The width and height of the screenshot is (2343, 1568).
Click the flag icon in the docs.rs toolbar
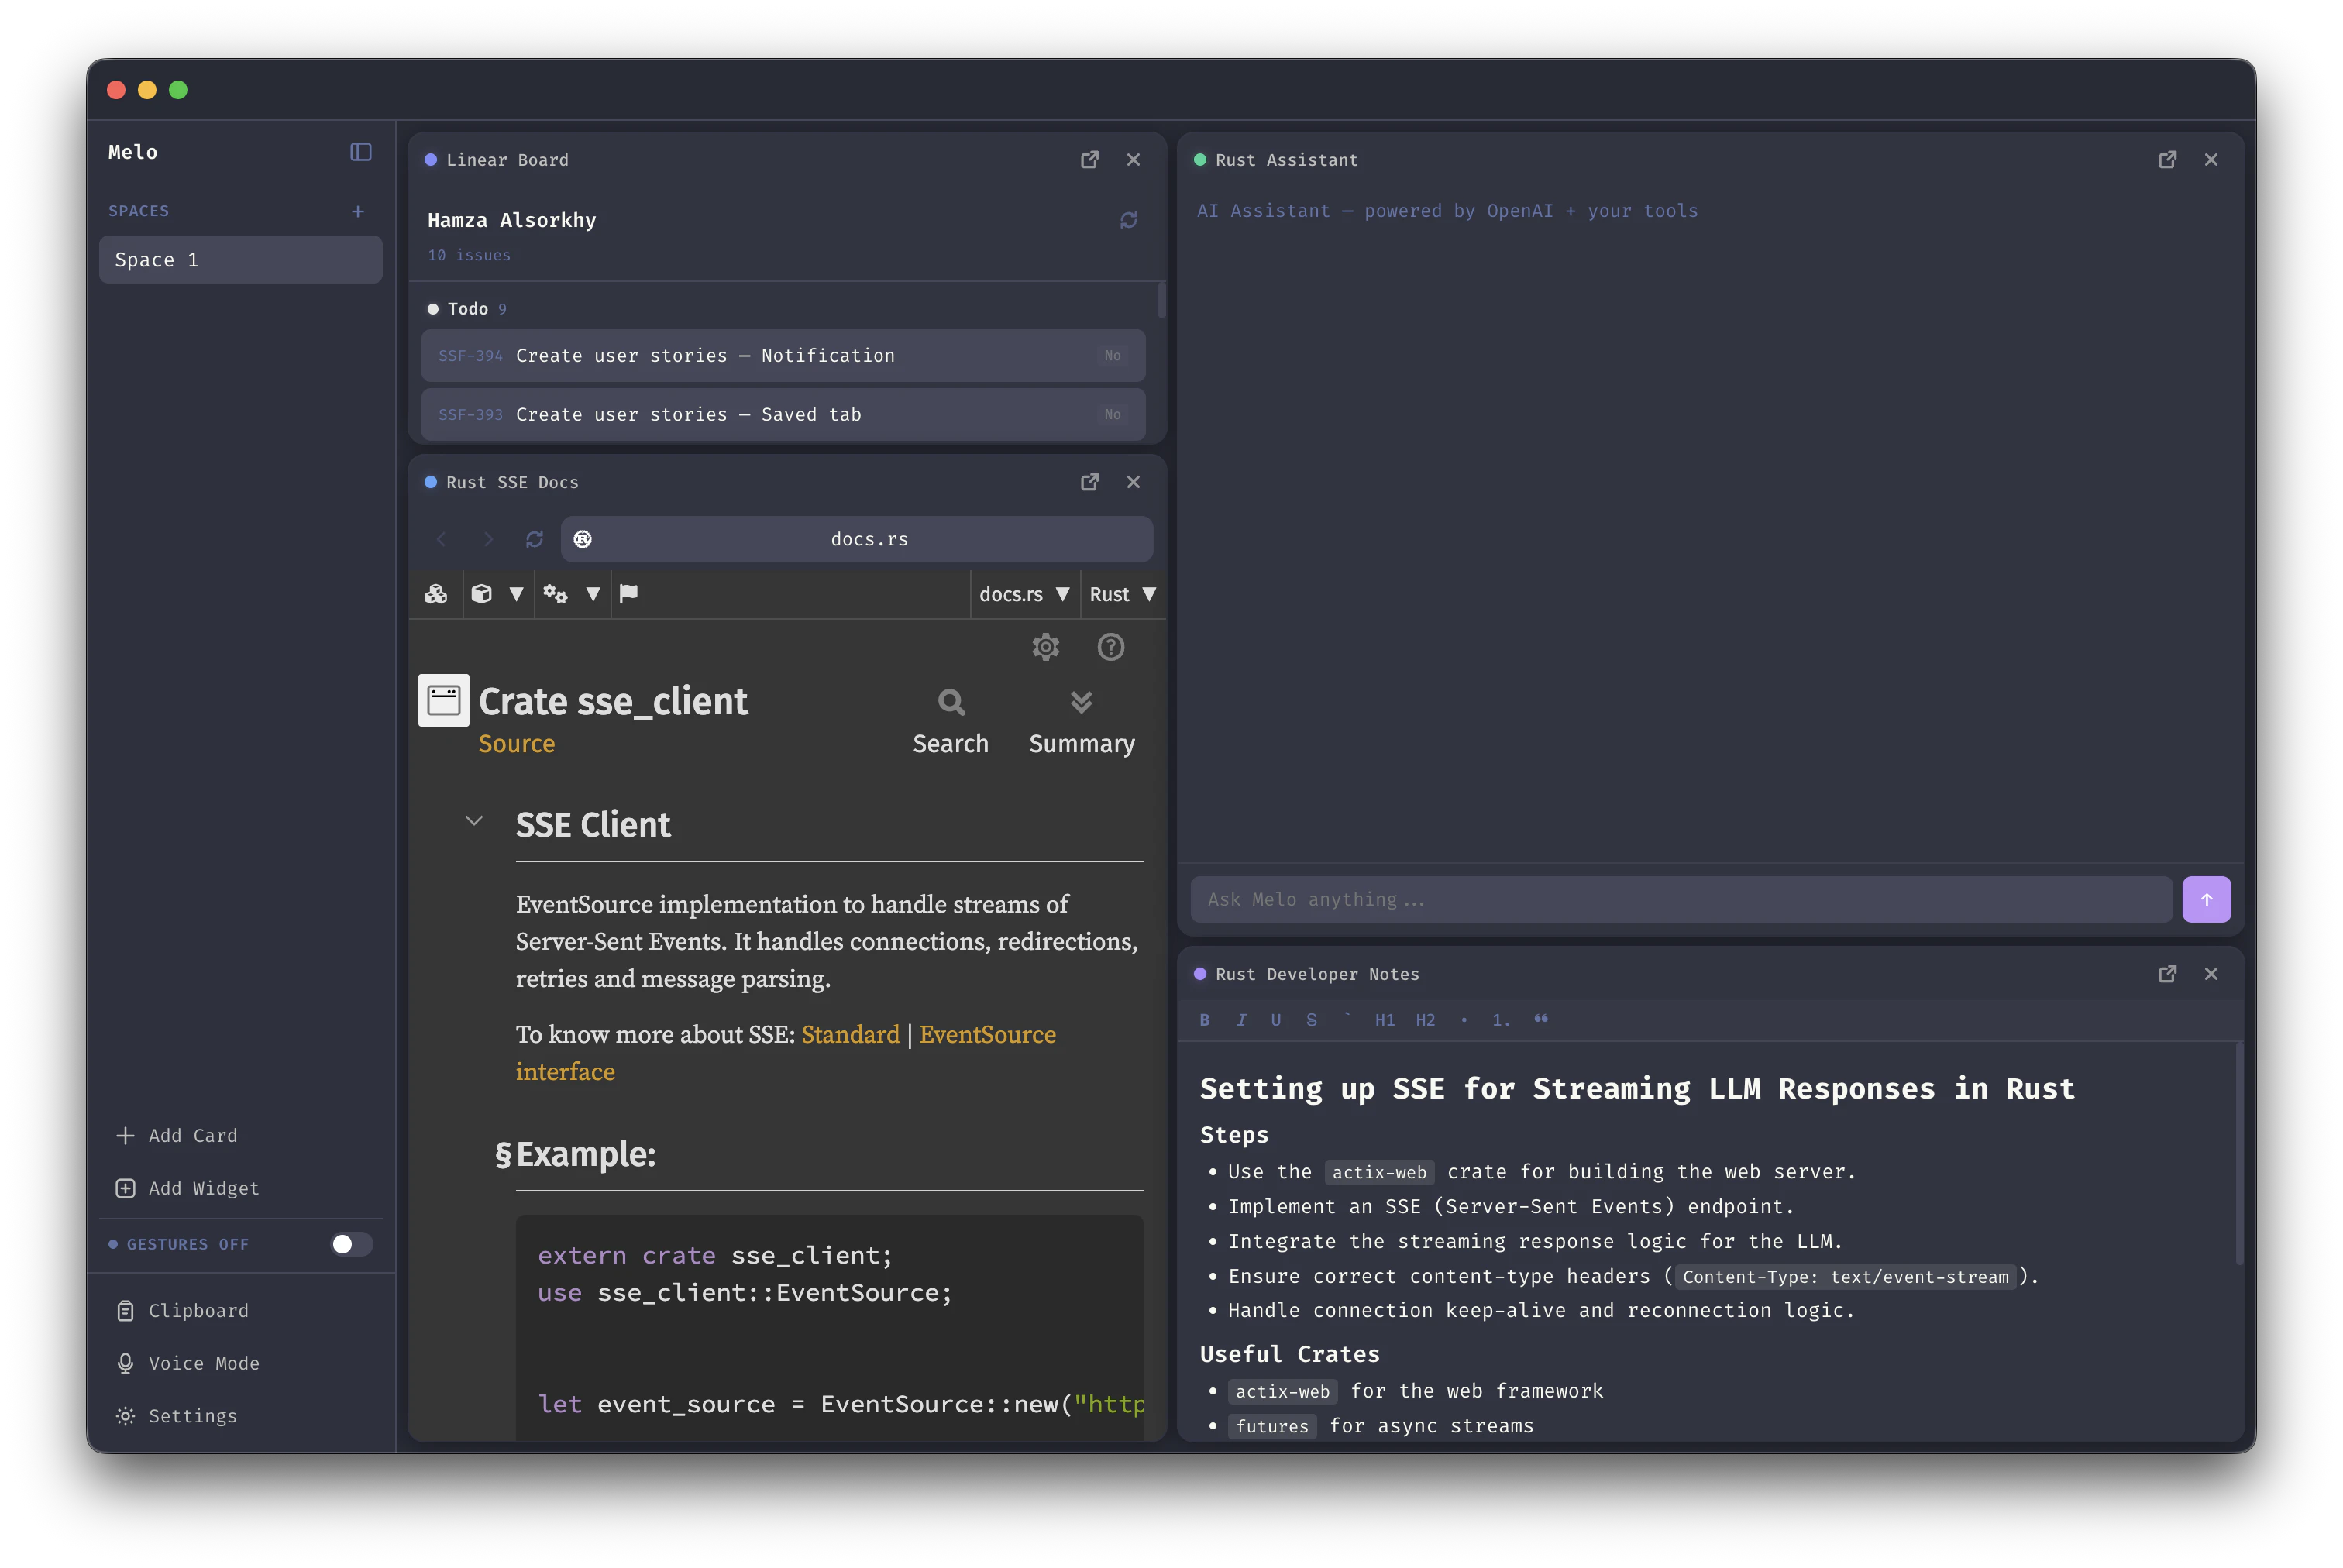(x=629, y=593)
